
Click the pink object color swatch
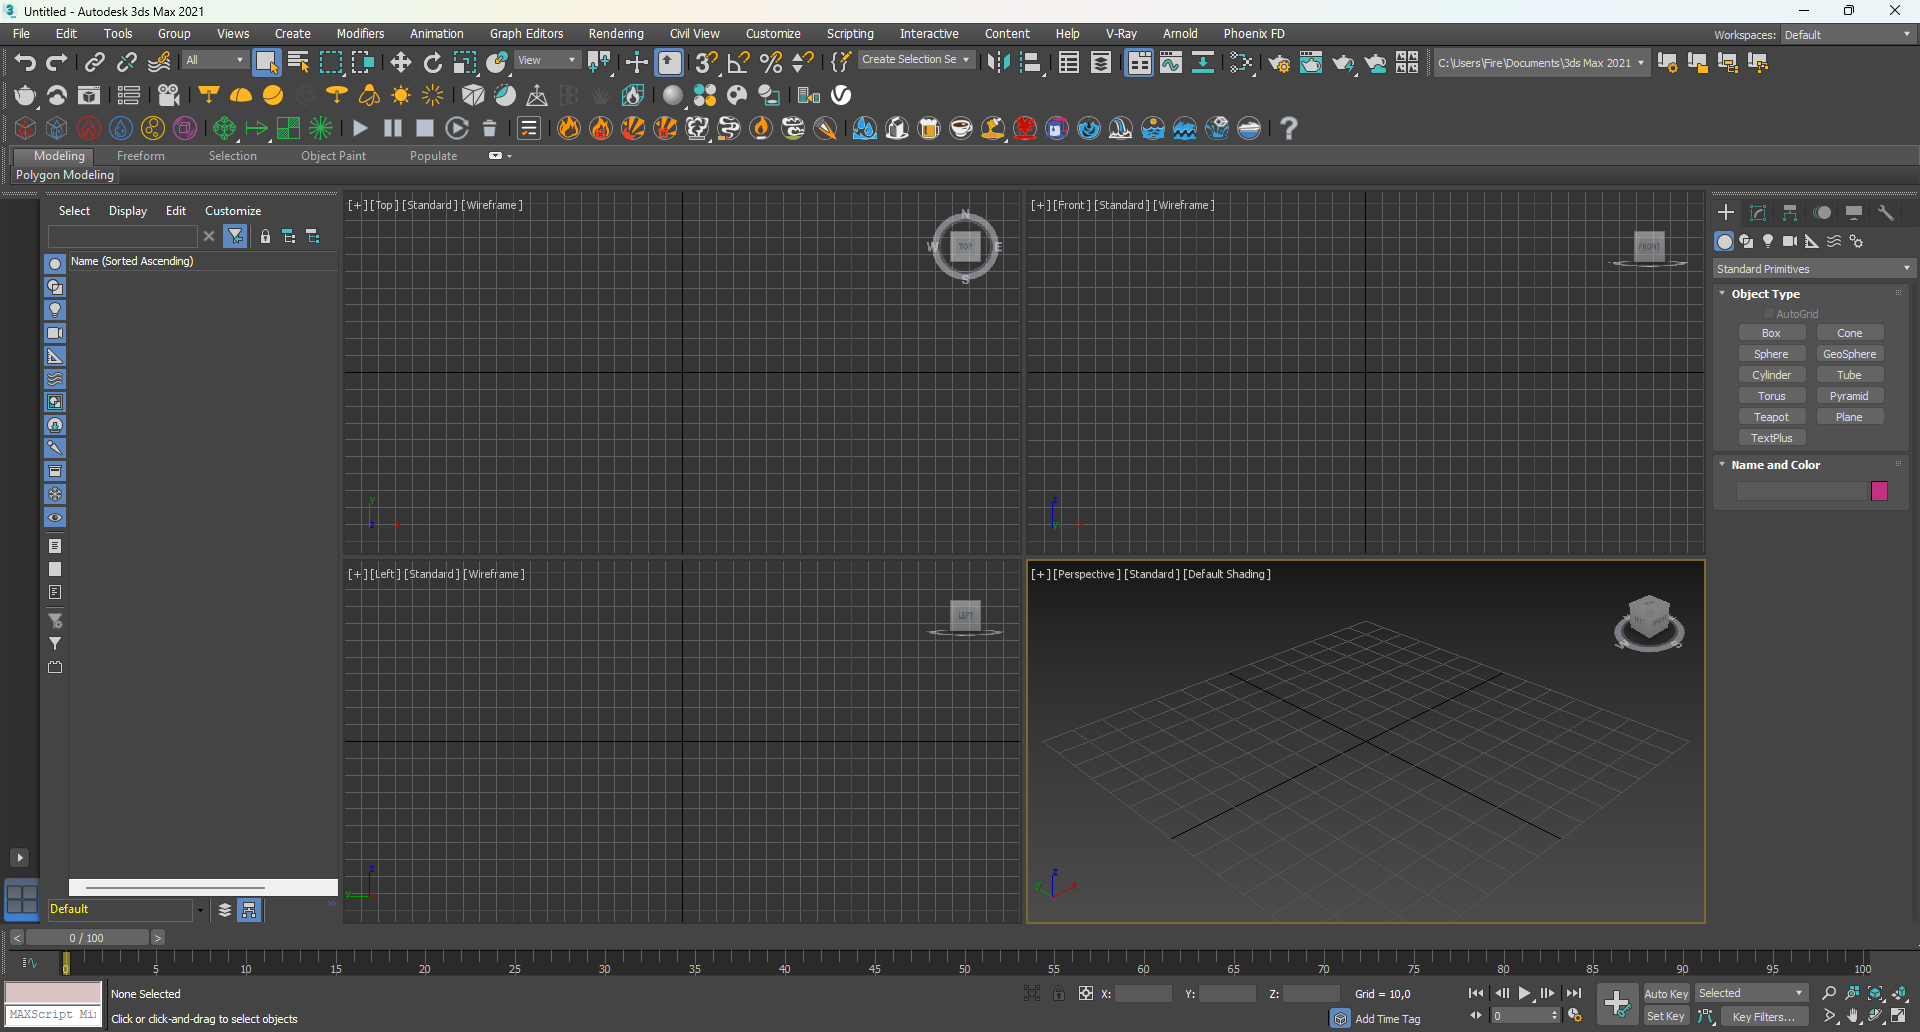(1879, 491)
